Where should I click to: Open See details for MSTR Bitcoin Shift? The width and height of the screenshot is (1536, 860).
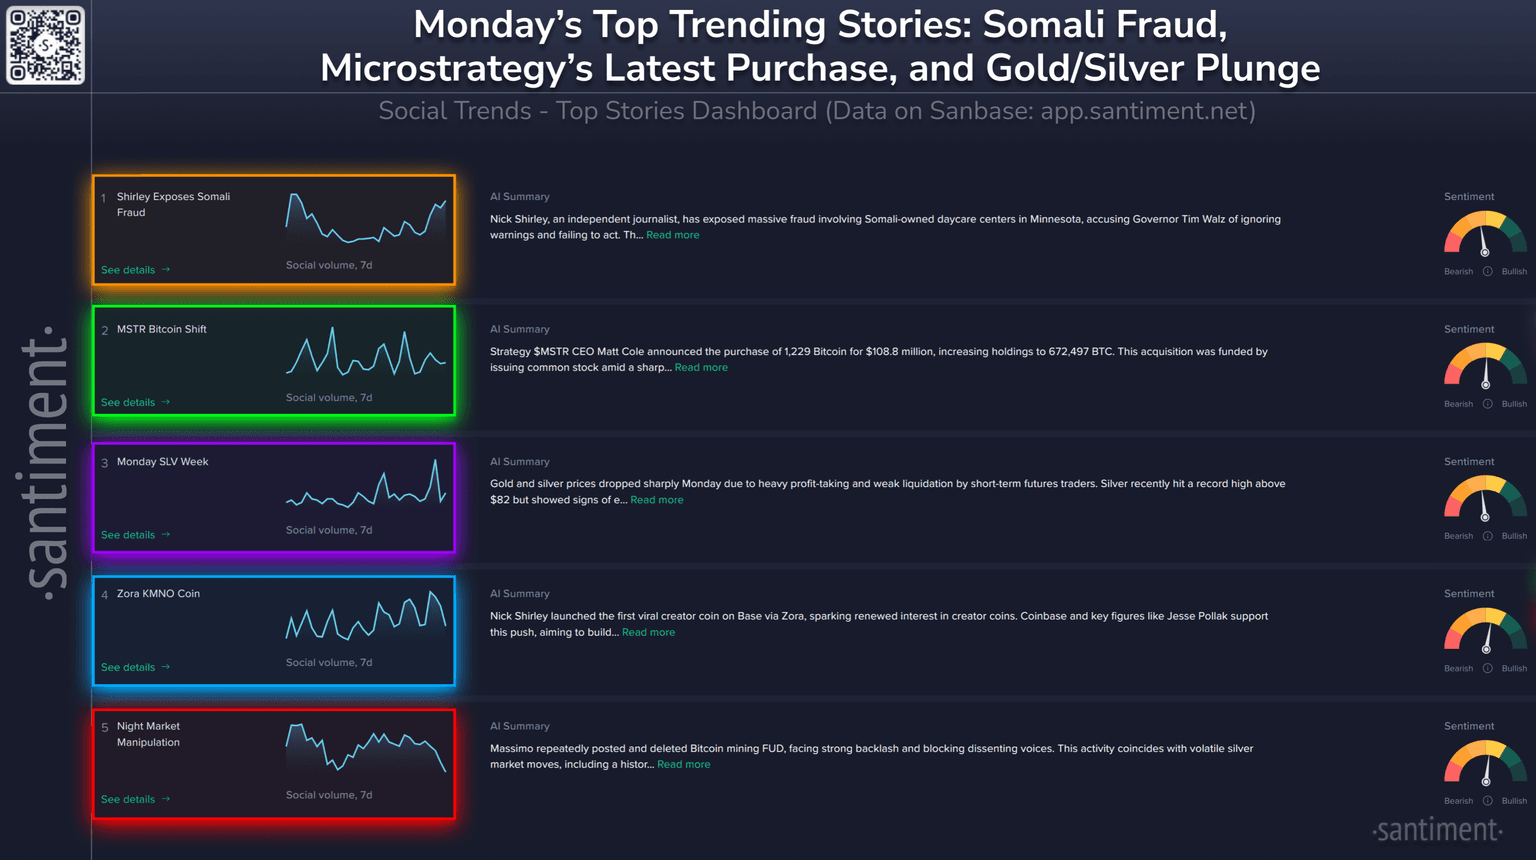(135, 402)
